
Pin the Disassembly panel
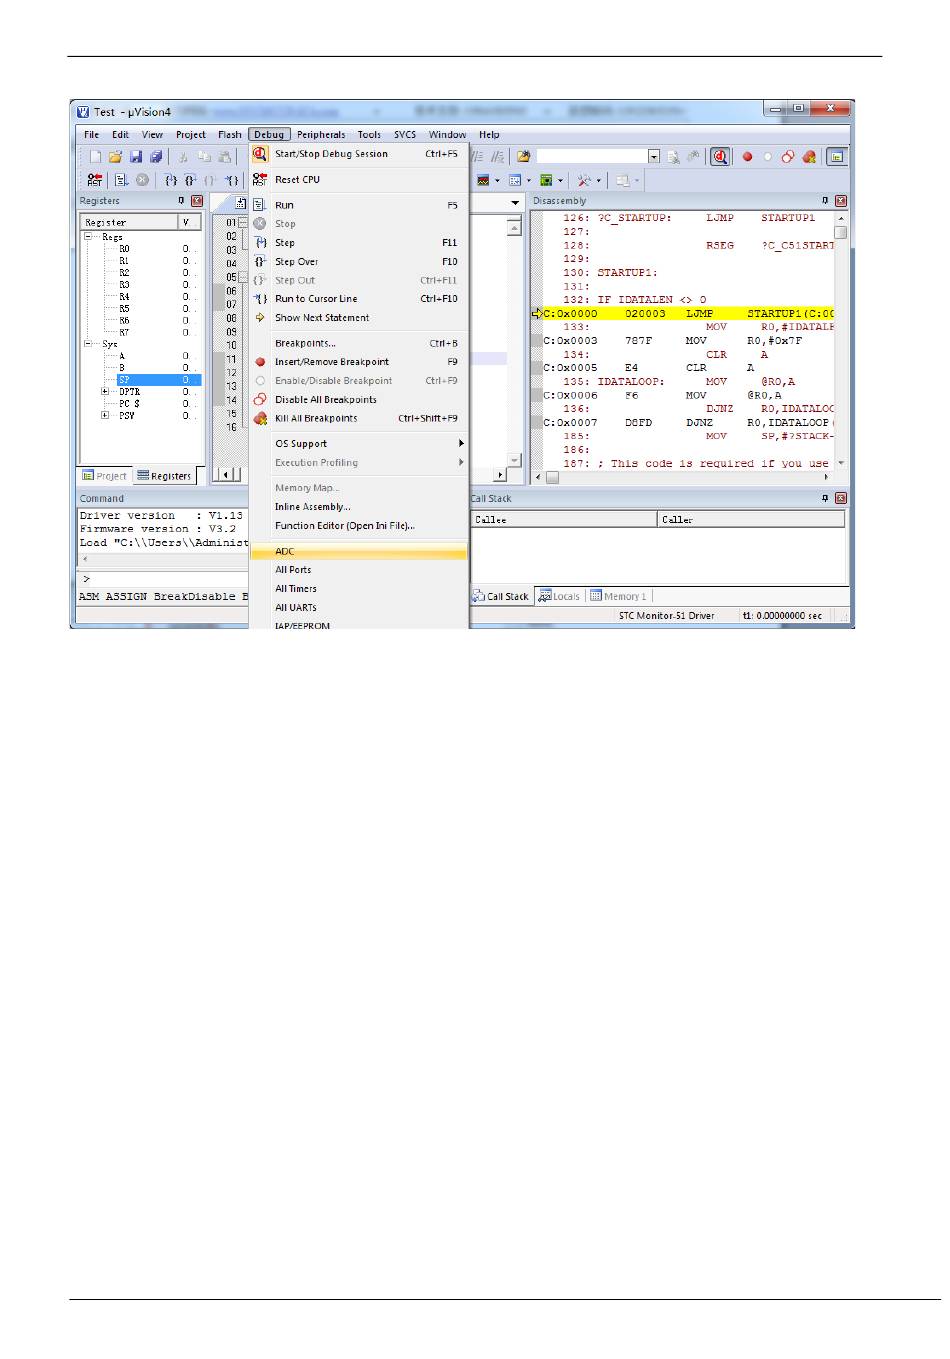coord(825,201)
